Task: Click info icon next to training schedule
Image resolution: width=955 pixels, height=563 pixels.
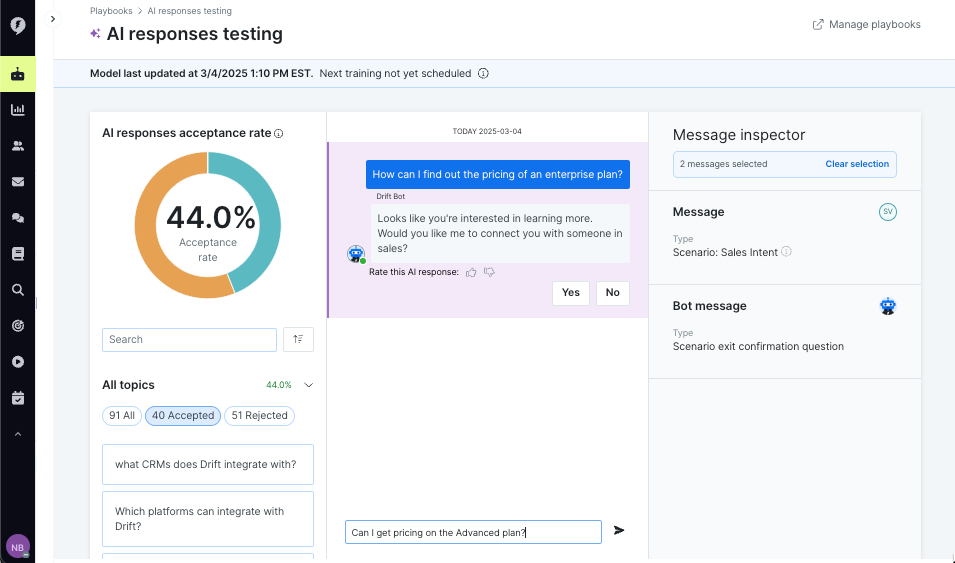Action: point(483,73)
